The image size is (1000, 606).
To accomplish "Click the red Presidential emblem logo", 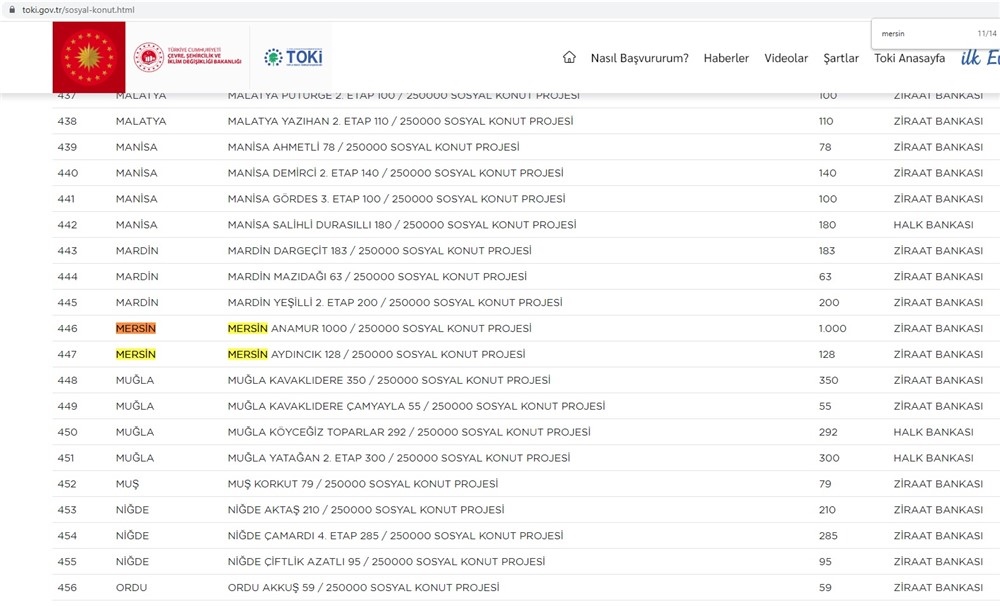I will pyautogui.click(x=89, y=58).
